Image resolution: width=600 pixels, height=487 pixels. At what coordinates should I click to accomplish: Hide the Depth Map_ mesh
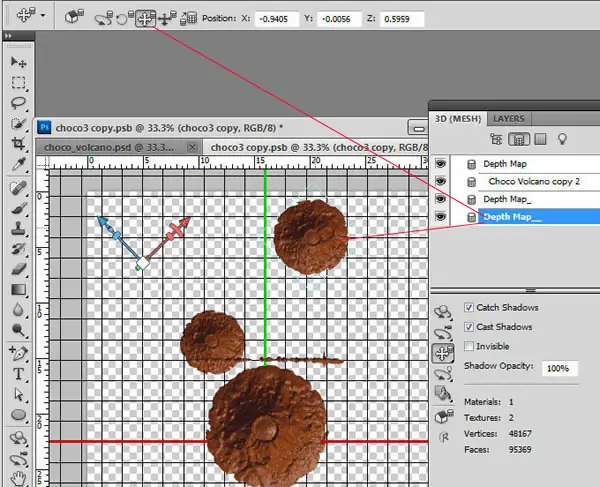(440, 199)
